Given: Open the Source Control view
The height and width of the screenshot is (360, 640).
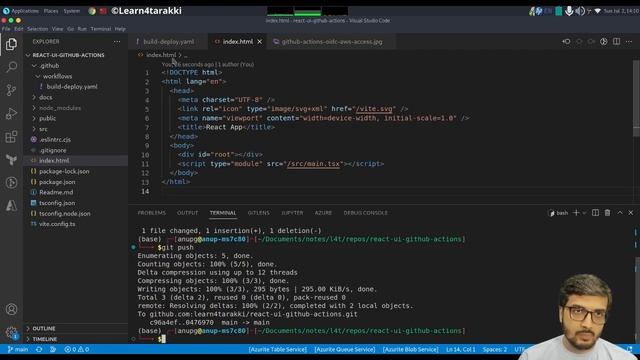Looking at the screenshot, I should (x=11, y=90).
